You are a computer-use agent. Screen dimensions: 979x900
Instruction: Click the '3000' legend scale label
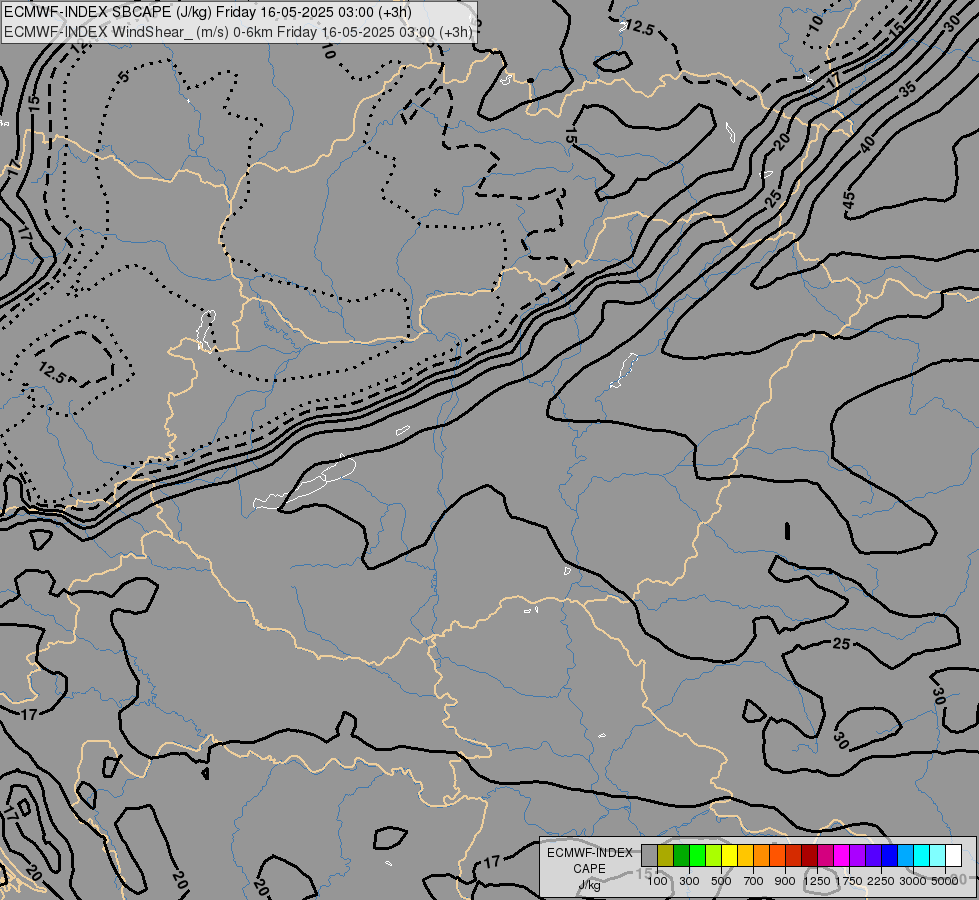913,881
